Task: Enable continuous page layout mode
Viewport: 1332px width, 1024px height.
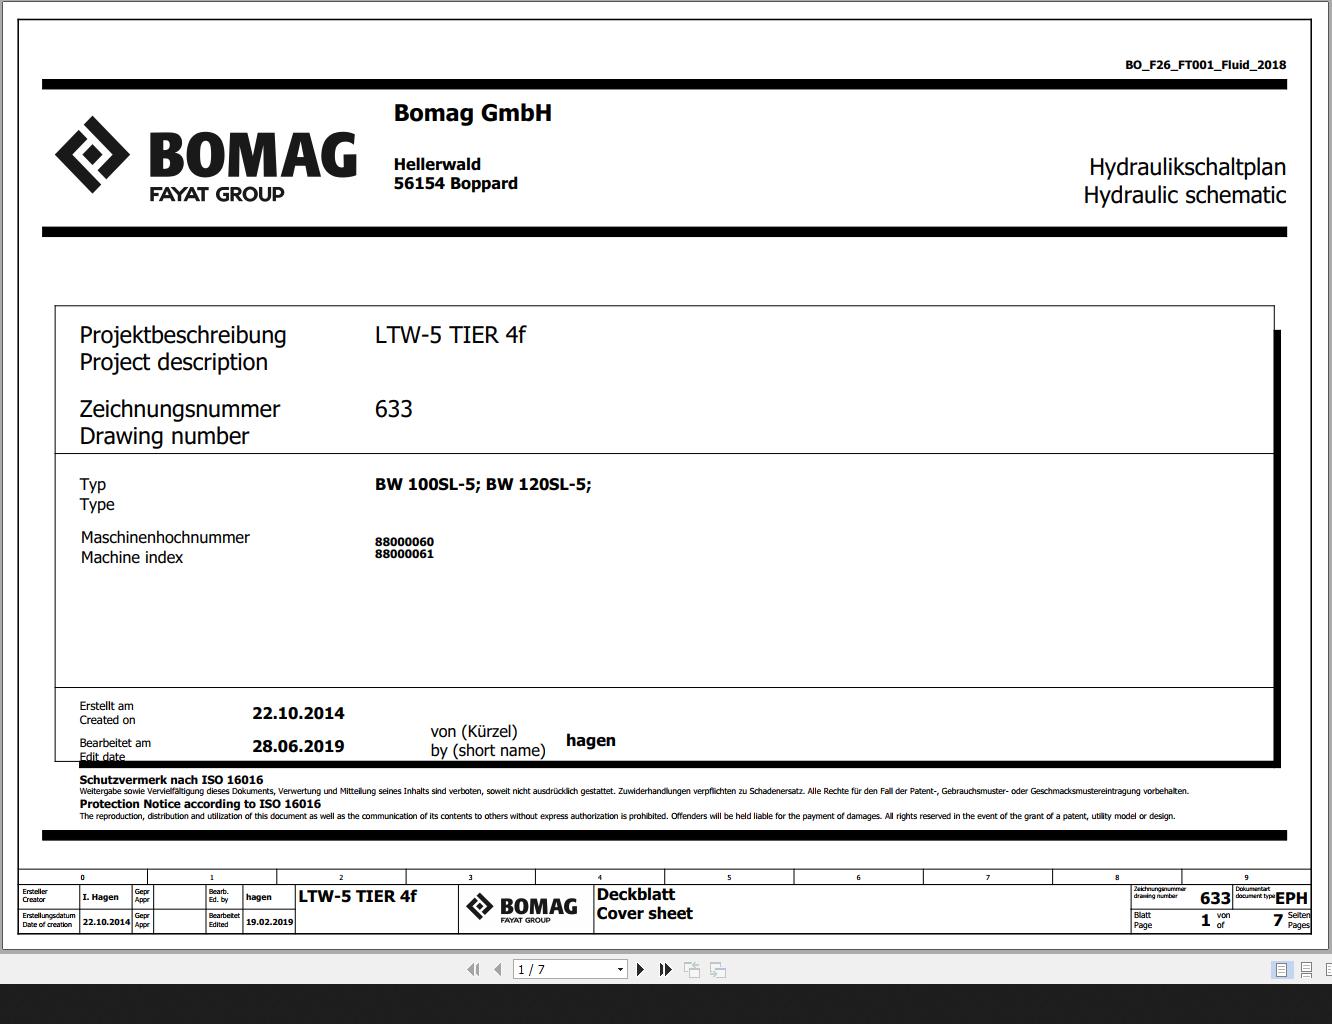Action: click(1306, 969)
